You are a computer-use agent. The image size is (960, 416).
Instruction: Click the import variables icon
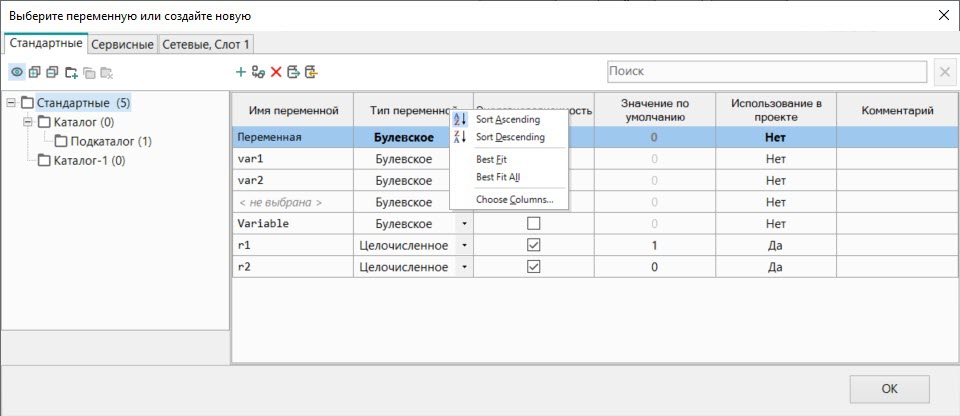coord(311,72)
